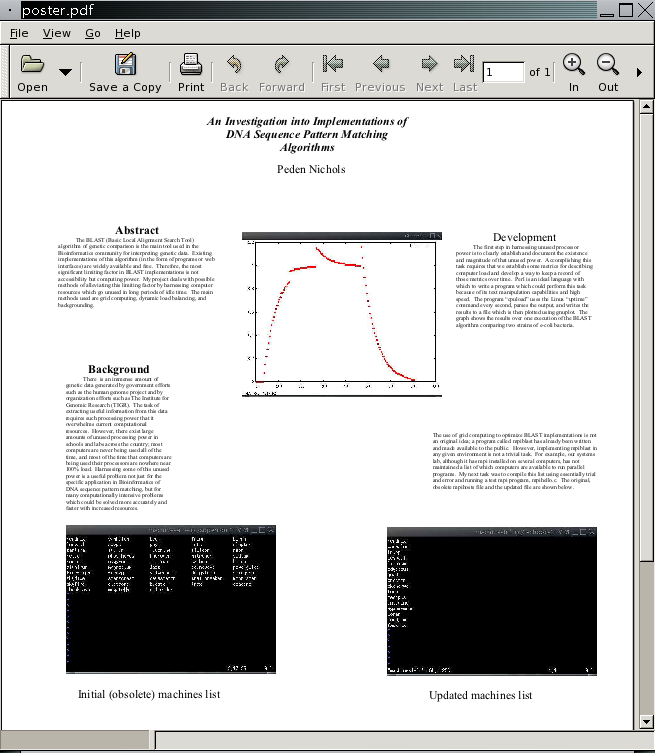Maximize the poster.pdf window
655x753 pixels.
pyautogui.click(x=626, y=10)
